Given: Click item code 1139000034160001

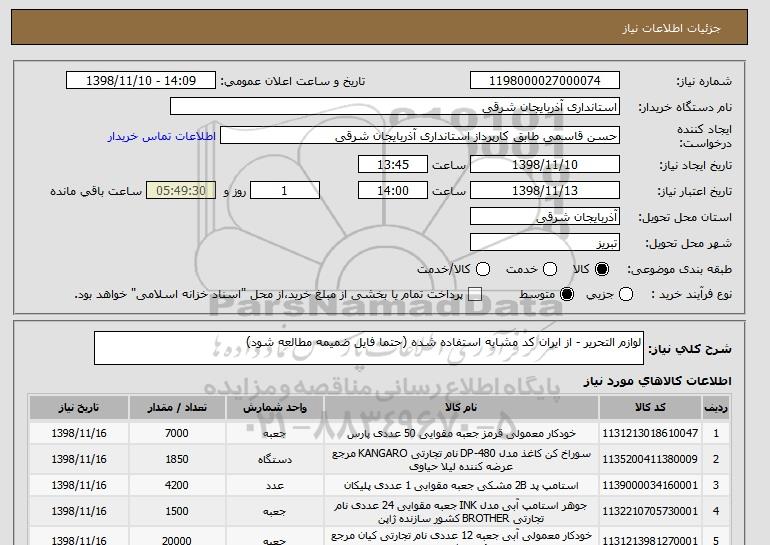Looking at the screenshot, I should [x=650, y=485].
